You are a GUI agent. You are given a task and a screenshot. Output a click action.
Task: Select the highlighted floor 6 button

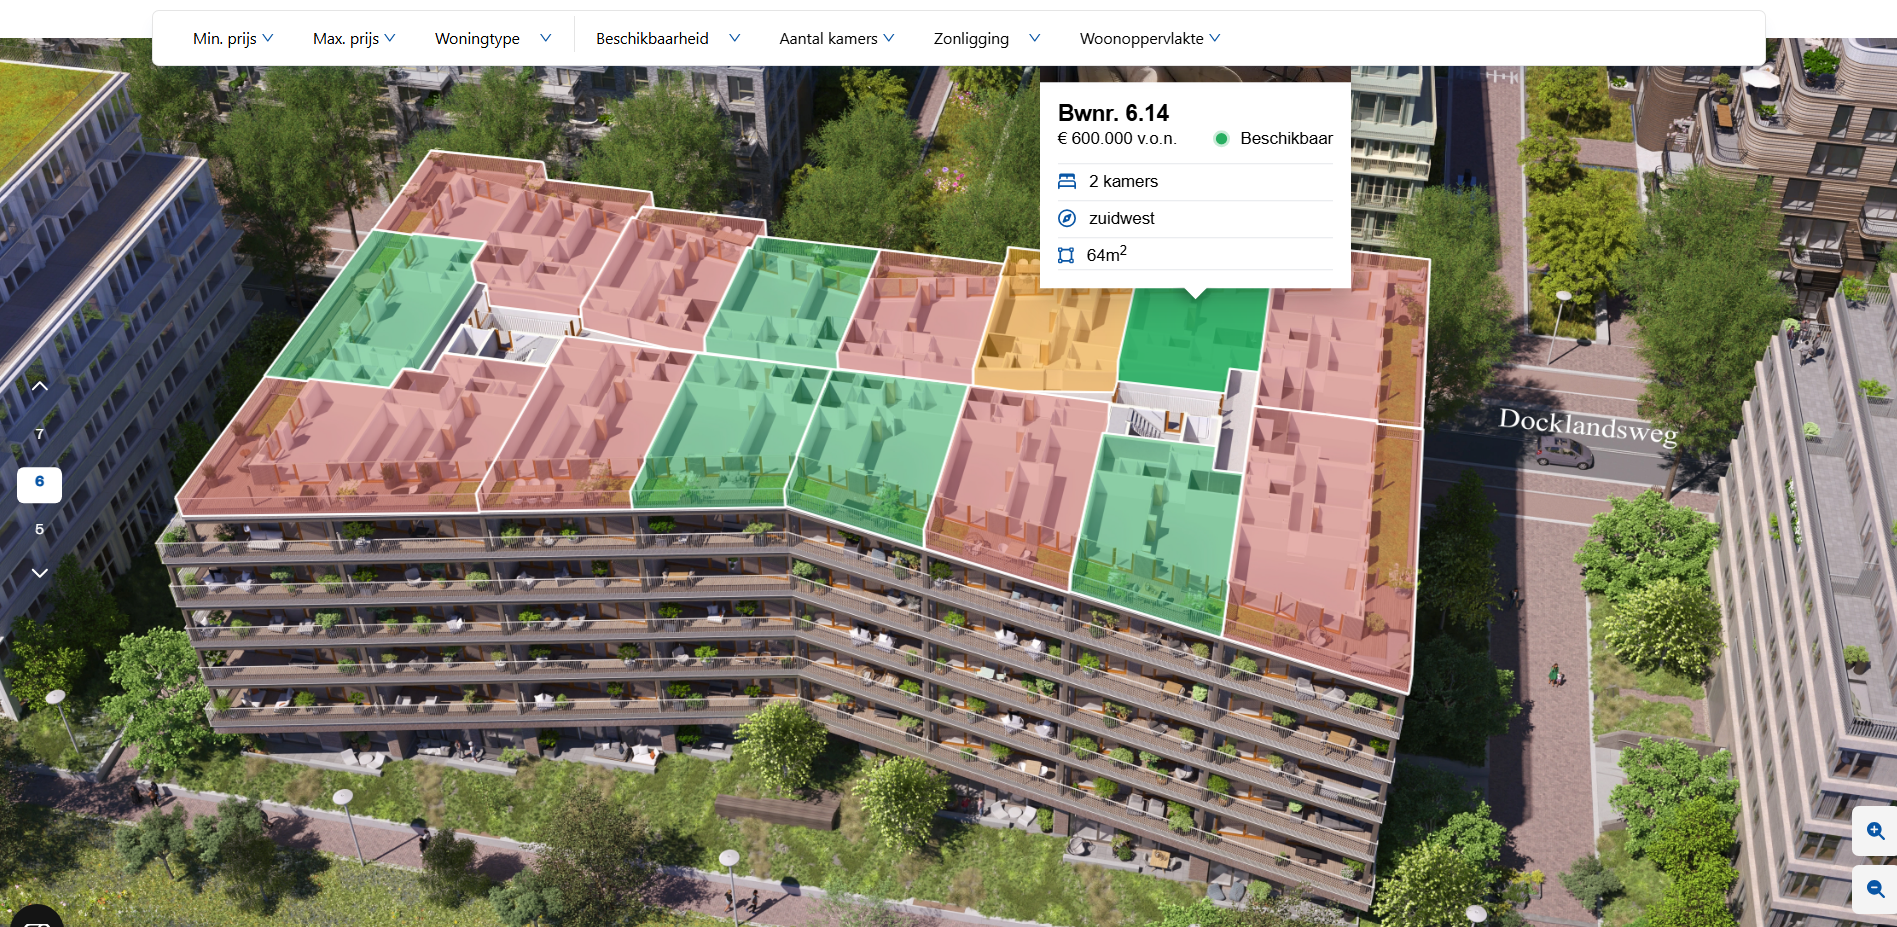point(40,484)
